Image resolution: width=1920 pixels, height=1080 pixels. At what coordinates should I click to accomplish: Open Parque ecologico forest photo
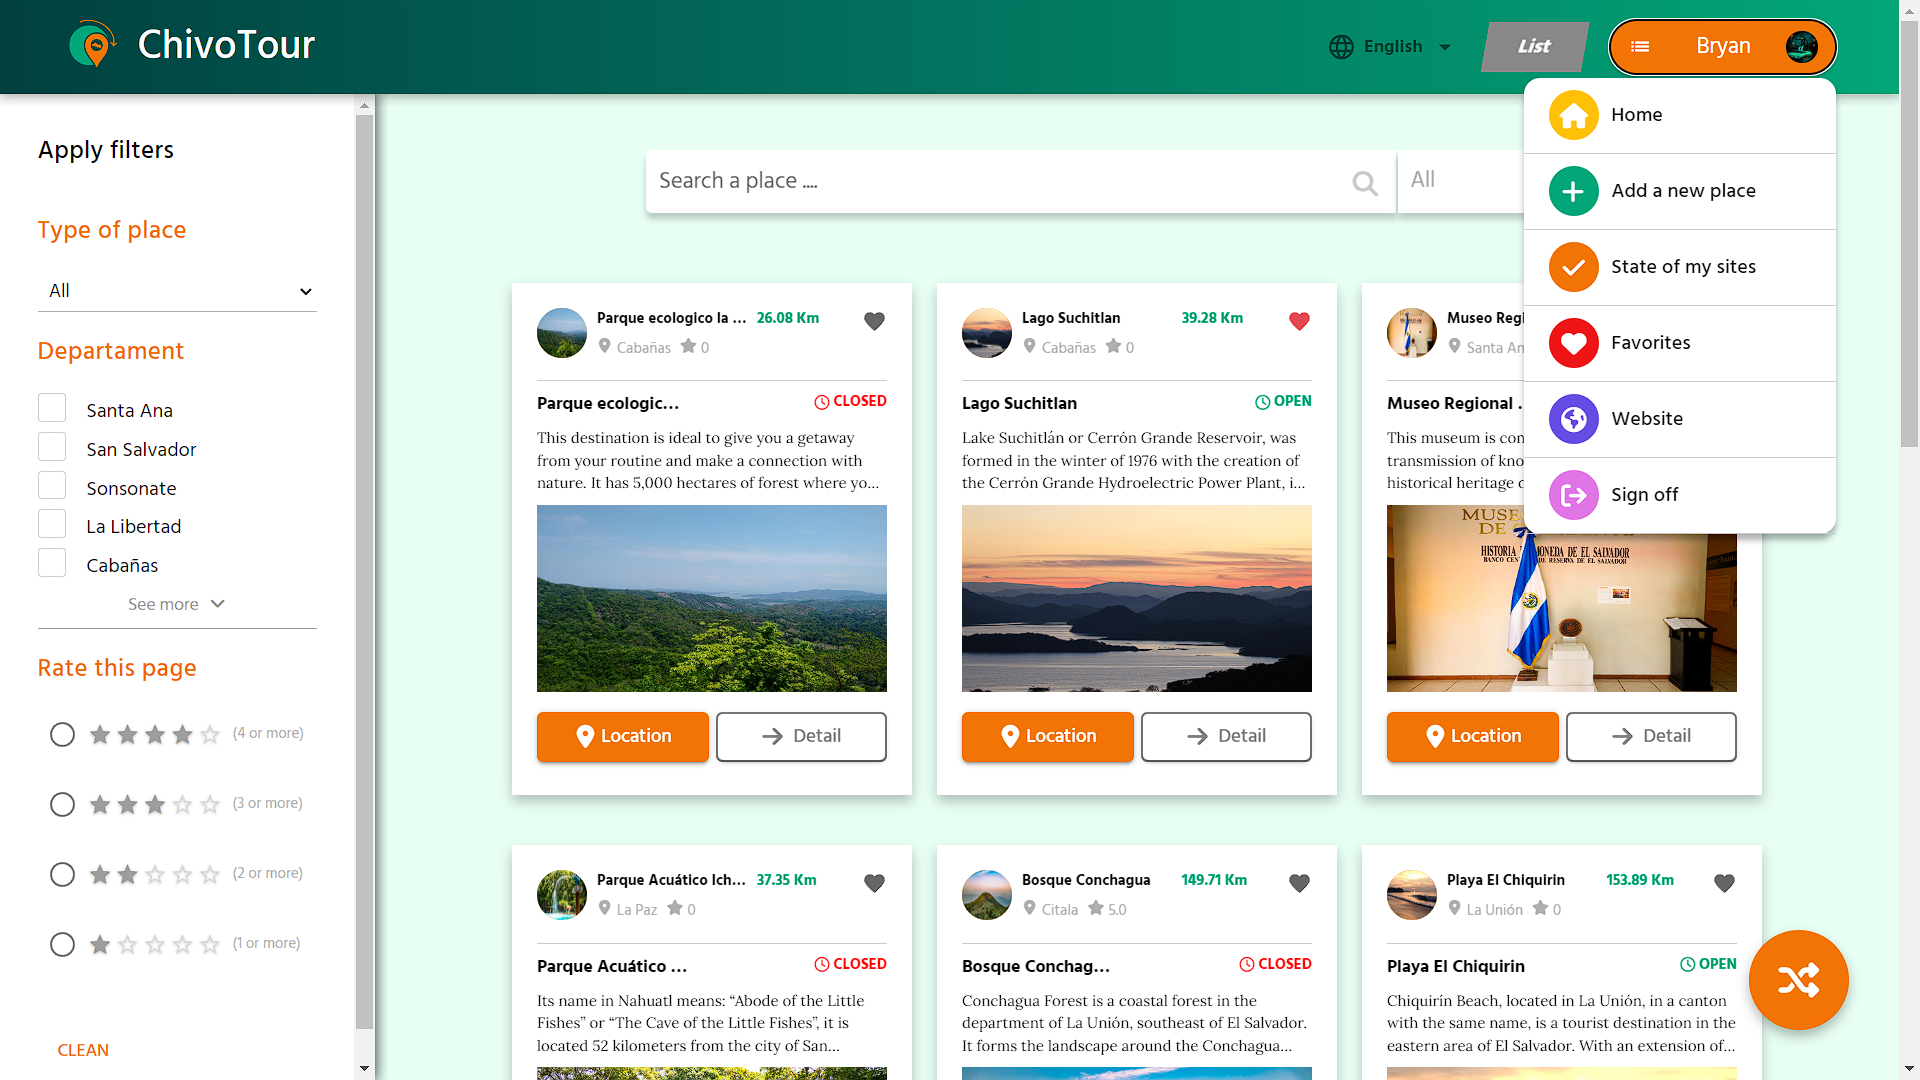(x=712, y=598)
